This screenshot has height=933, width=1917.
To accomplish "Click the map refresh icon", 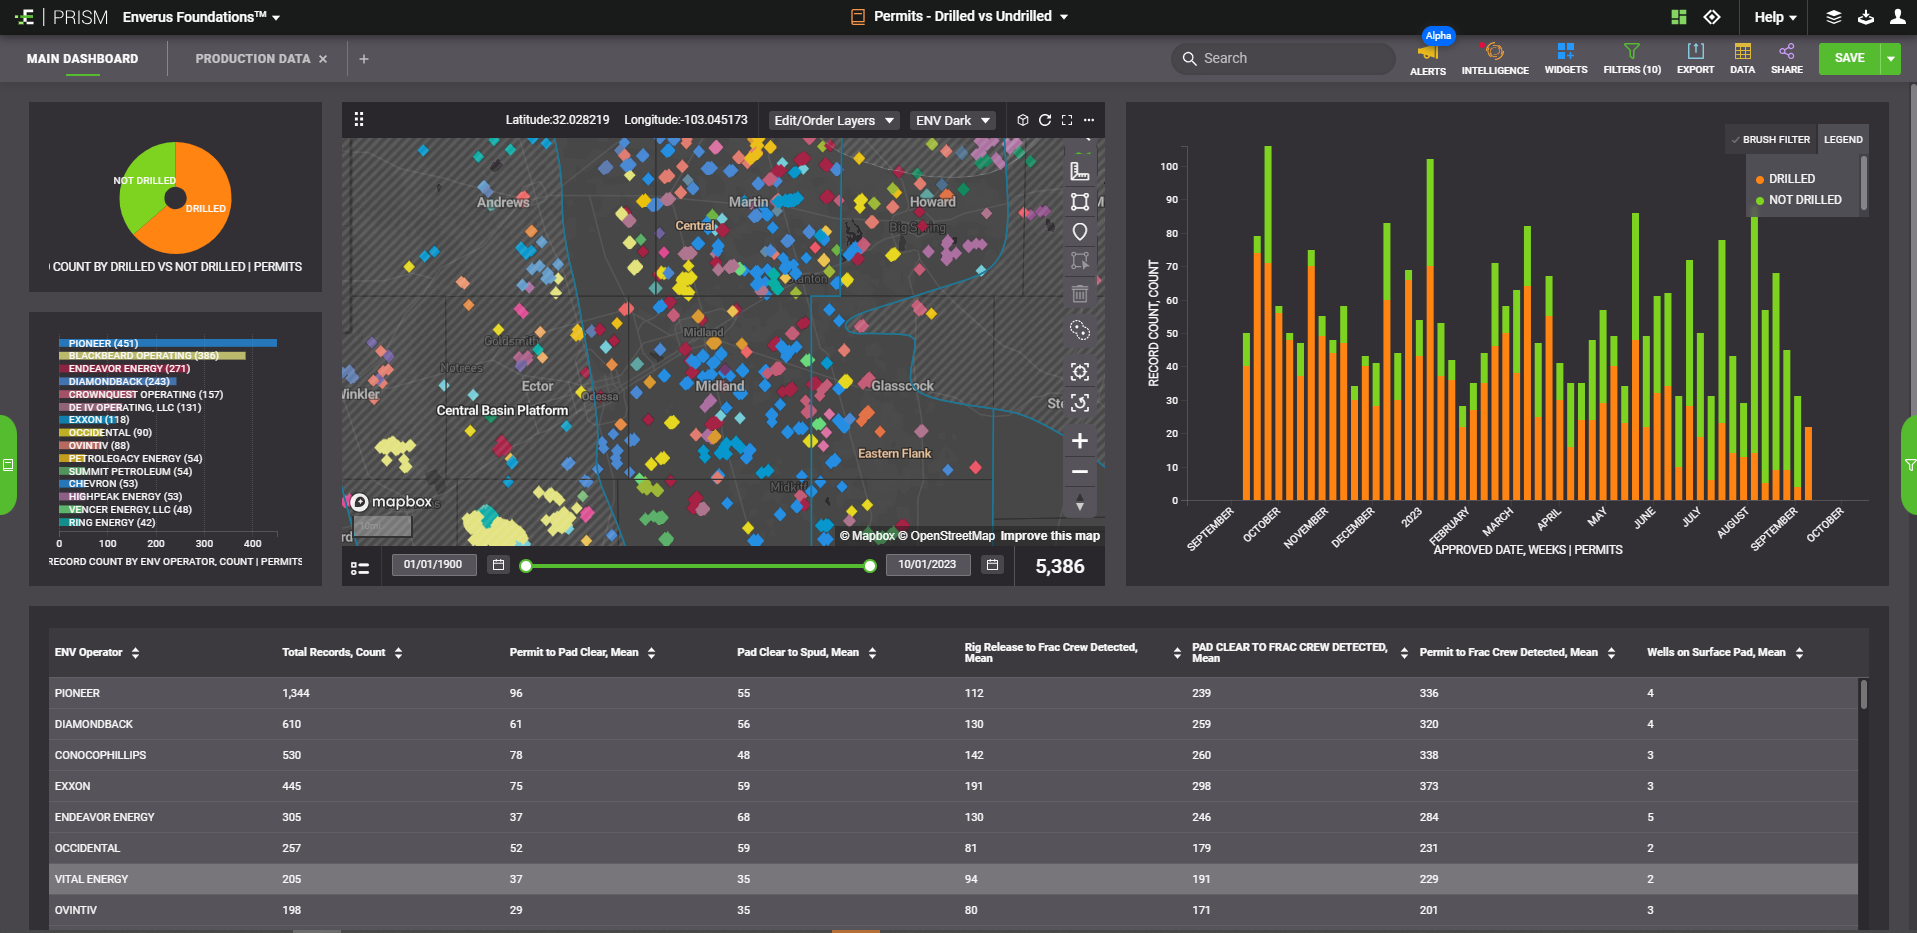I will pos(1045,120).
